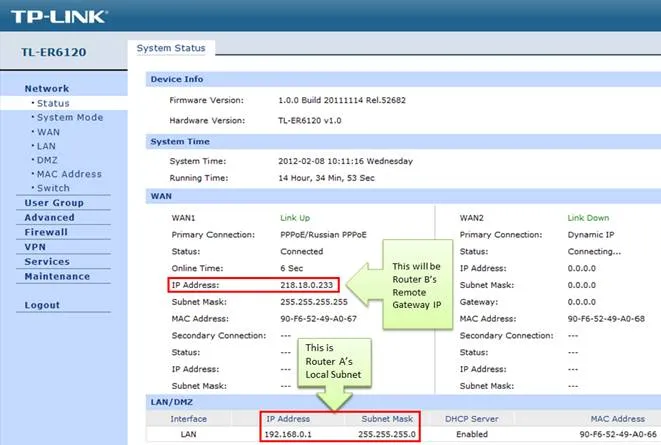Open the System Mode page

click(69, 117)
